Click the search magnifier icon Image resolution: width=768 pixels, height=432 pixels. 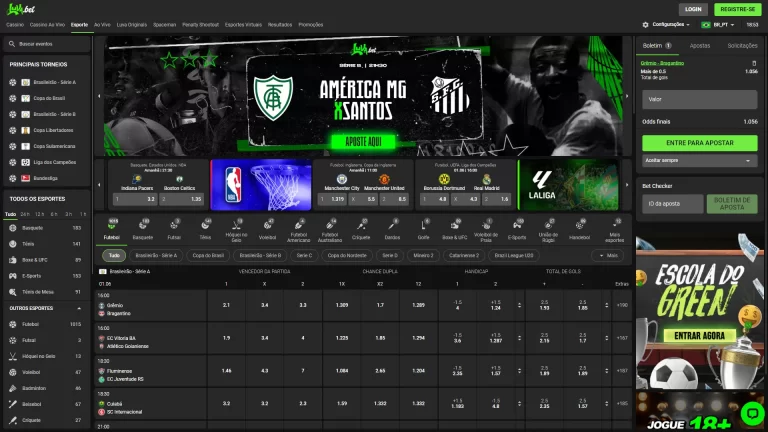point(12,44)
